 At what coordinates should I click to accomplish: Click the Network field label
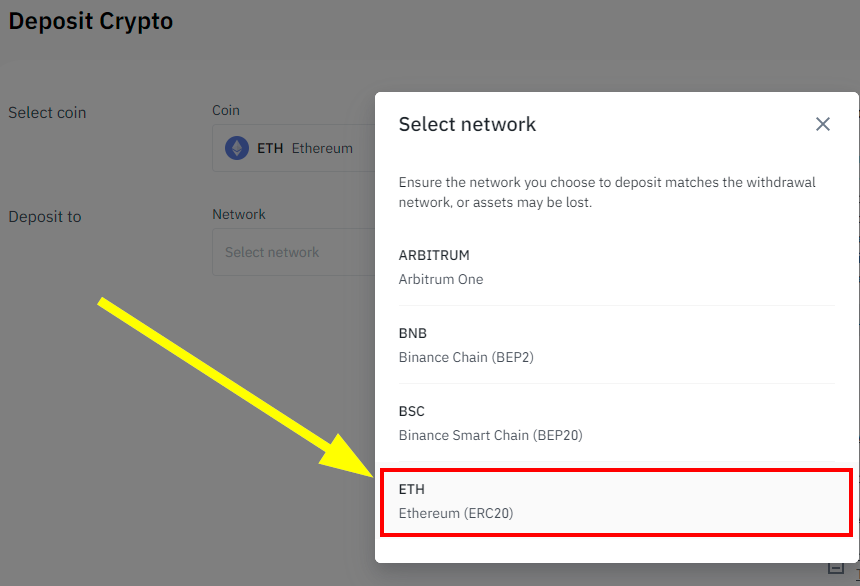[239, 214]
